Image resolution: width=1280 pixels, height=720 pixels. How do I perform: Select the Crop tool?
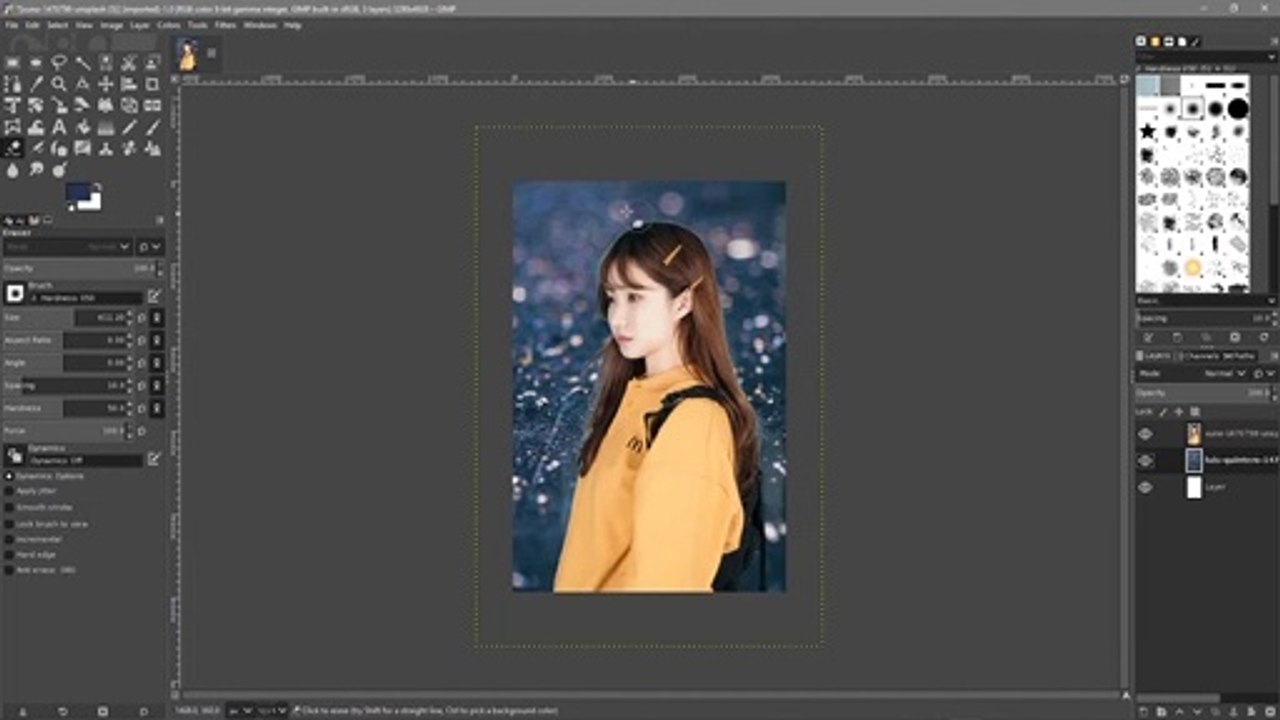coord(152,84)
